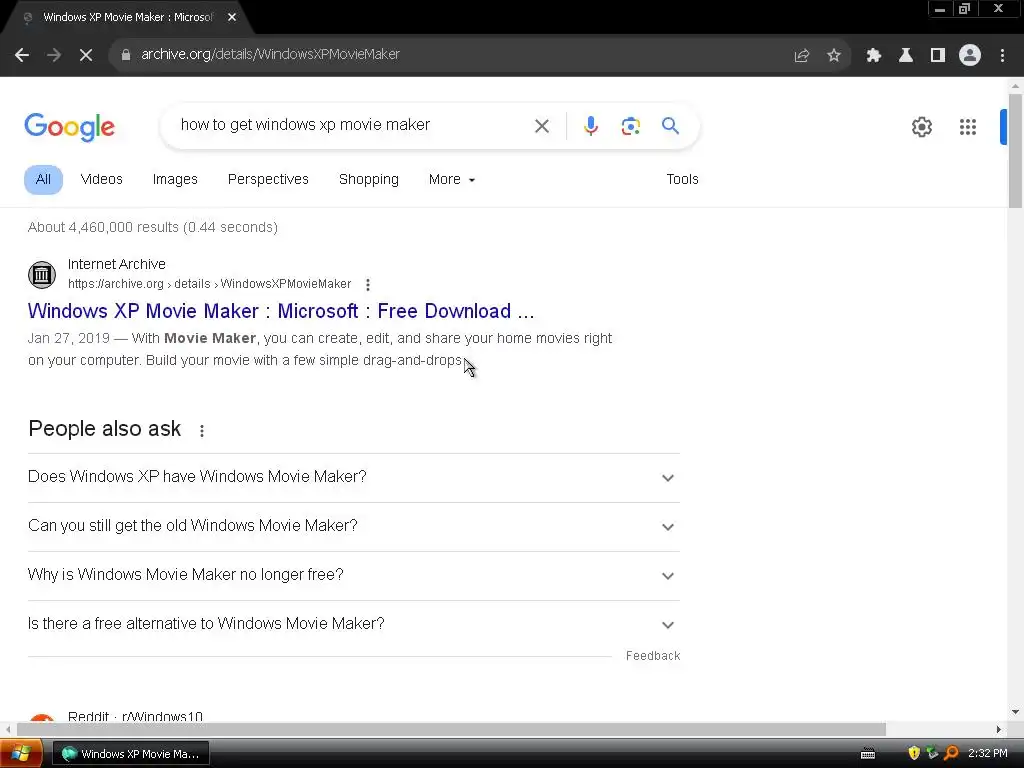This screenshot has height=768, width=1024.
Task: Click the 2:32 PM system clock
Action: coord(987,753)
